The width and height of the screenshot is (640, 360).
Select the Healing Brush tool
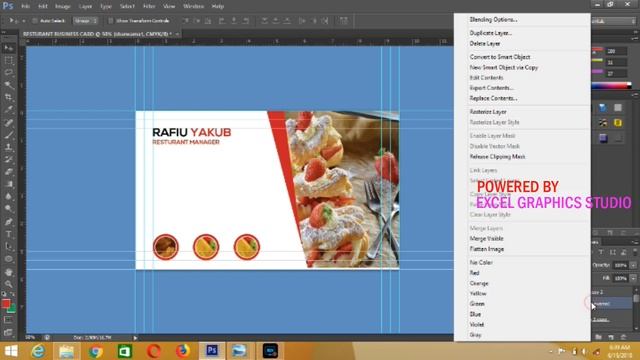point(8,122)
